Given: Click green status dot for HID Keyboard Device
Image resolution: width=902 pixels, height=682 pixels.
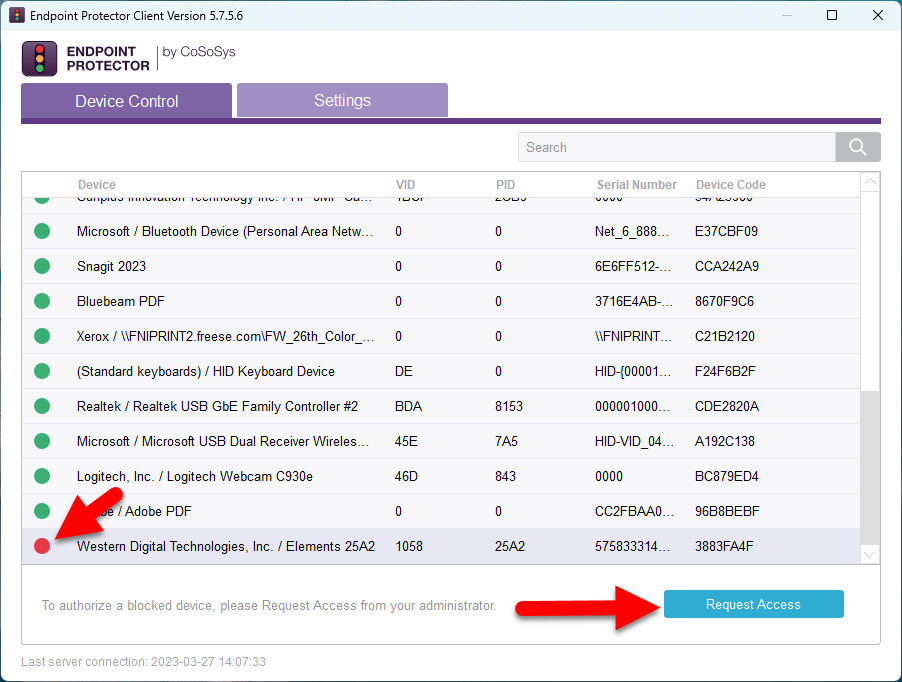Looking at the screenshot, I should [42, 371].
